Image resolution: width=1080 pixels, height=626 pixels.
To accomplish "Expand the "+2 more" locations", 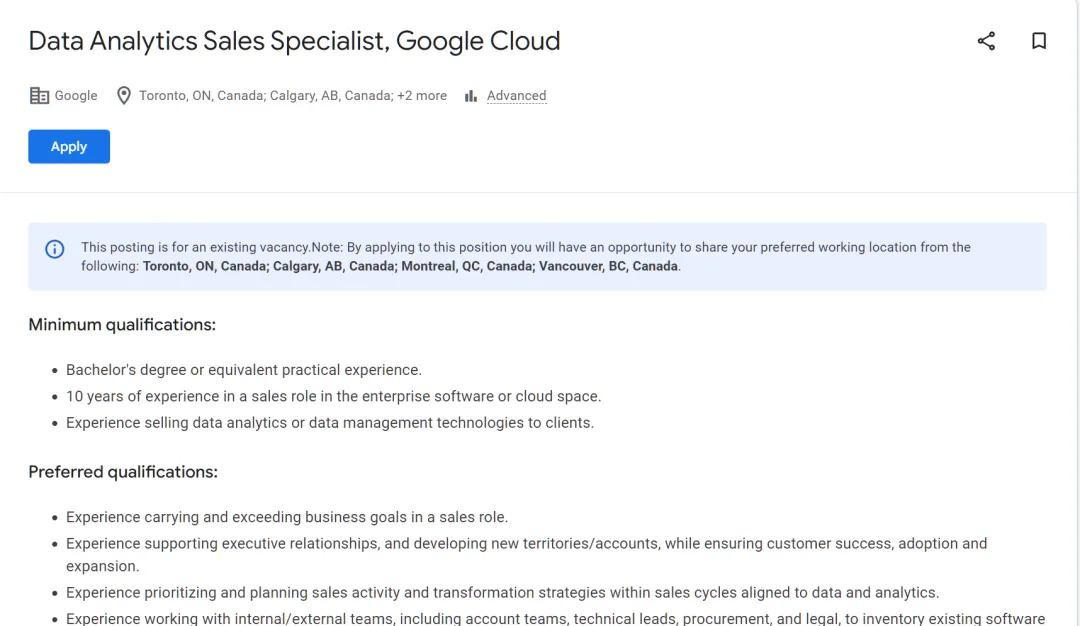I will pos(422,96).
